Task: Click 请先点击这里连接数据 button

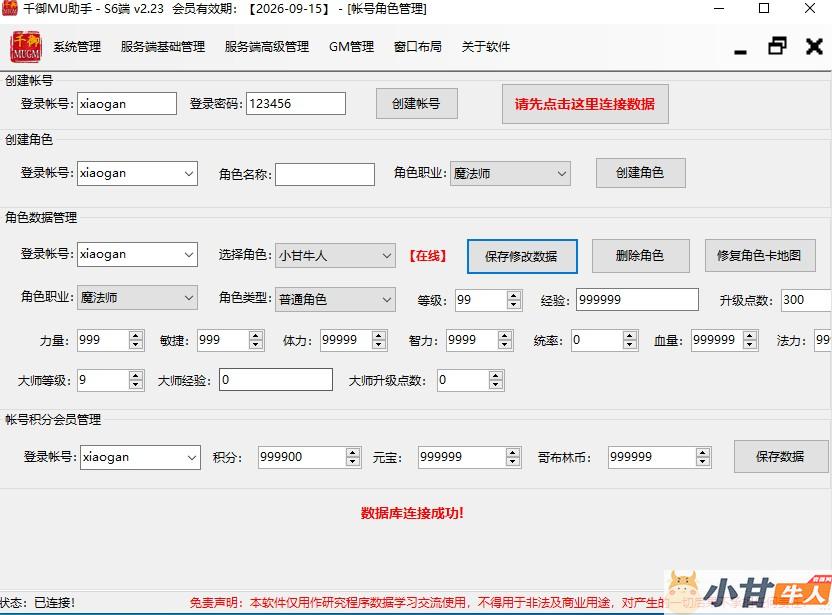Action: [x=585, y=104]
